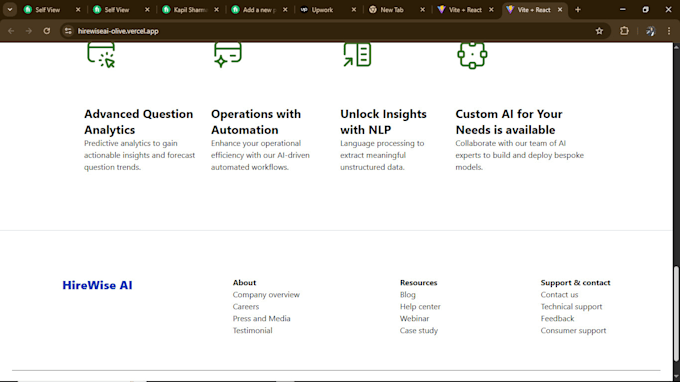This screenshot has height=382, width=680.
Task: Click the Custom AI puzzle-shaped icon
Action: (472, 56)
